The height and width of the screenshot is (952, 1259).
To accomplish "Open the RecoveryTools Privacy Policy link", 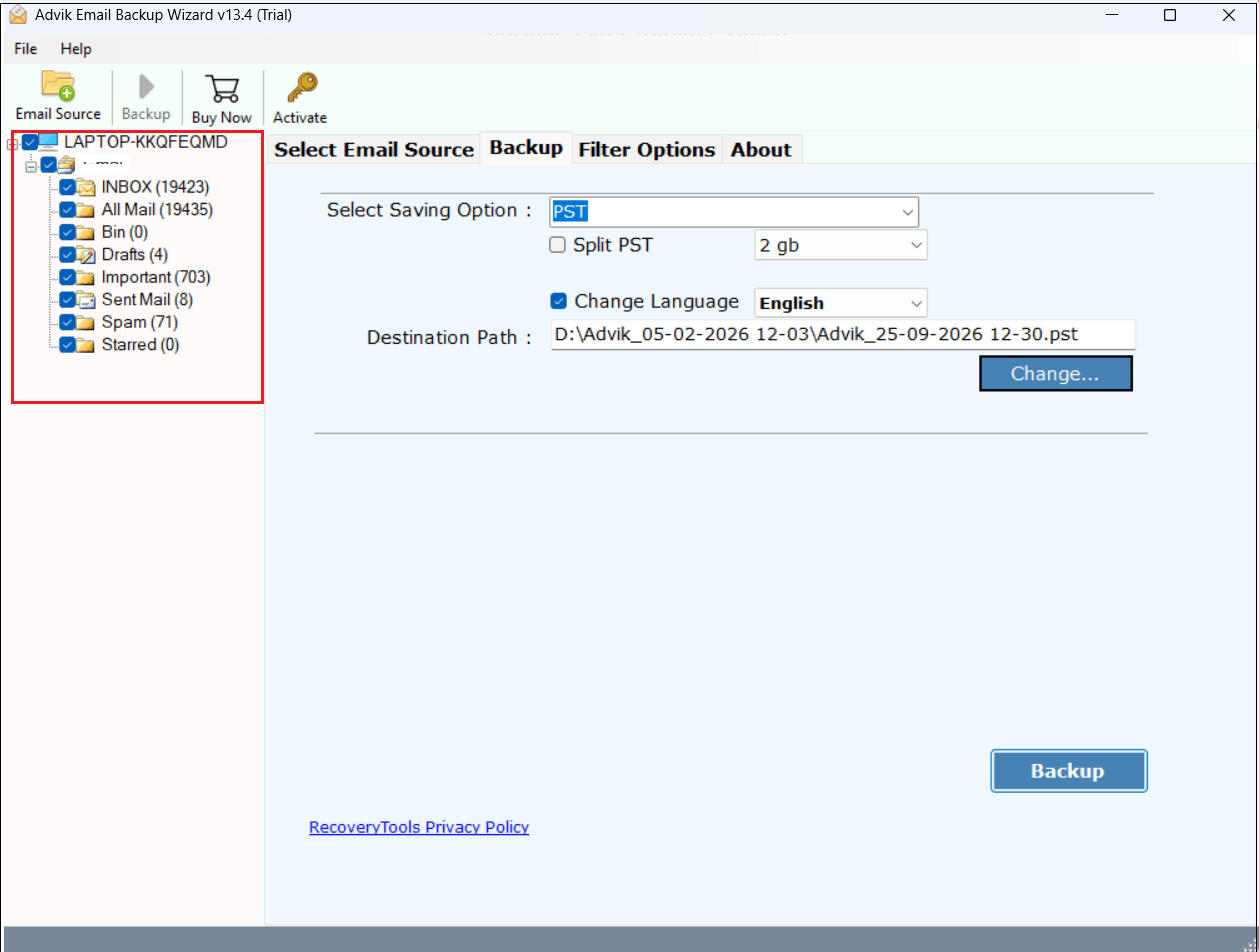I will coord(419,827).
